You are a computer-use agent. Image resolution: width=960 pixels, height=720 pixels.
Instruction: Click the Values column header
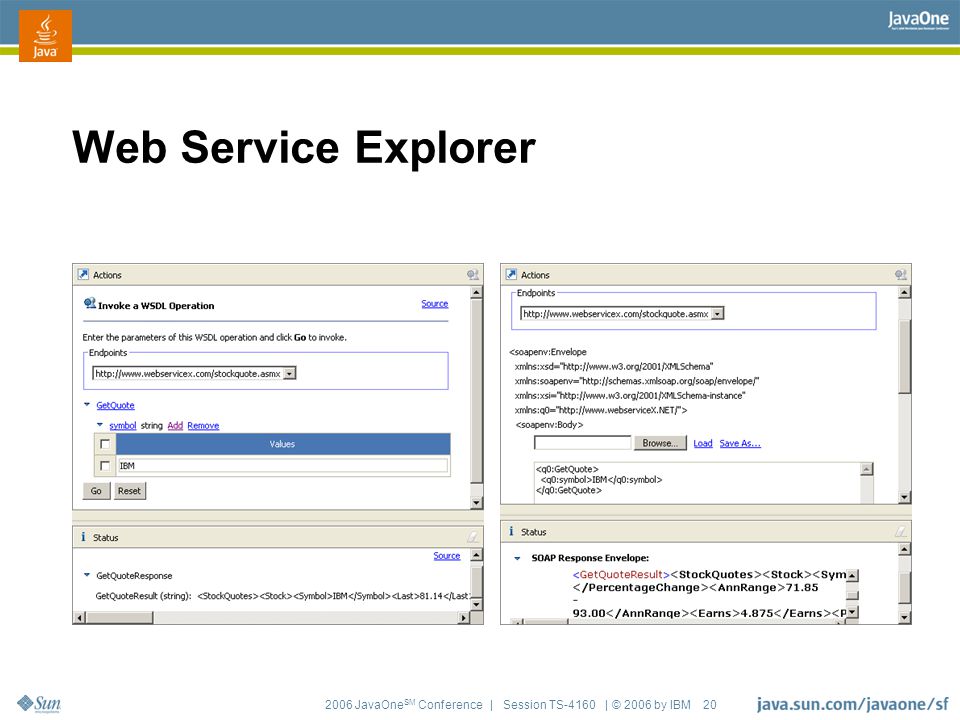(283, 444)
